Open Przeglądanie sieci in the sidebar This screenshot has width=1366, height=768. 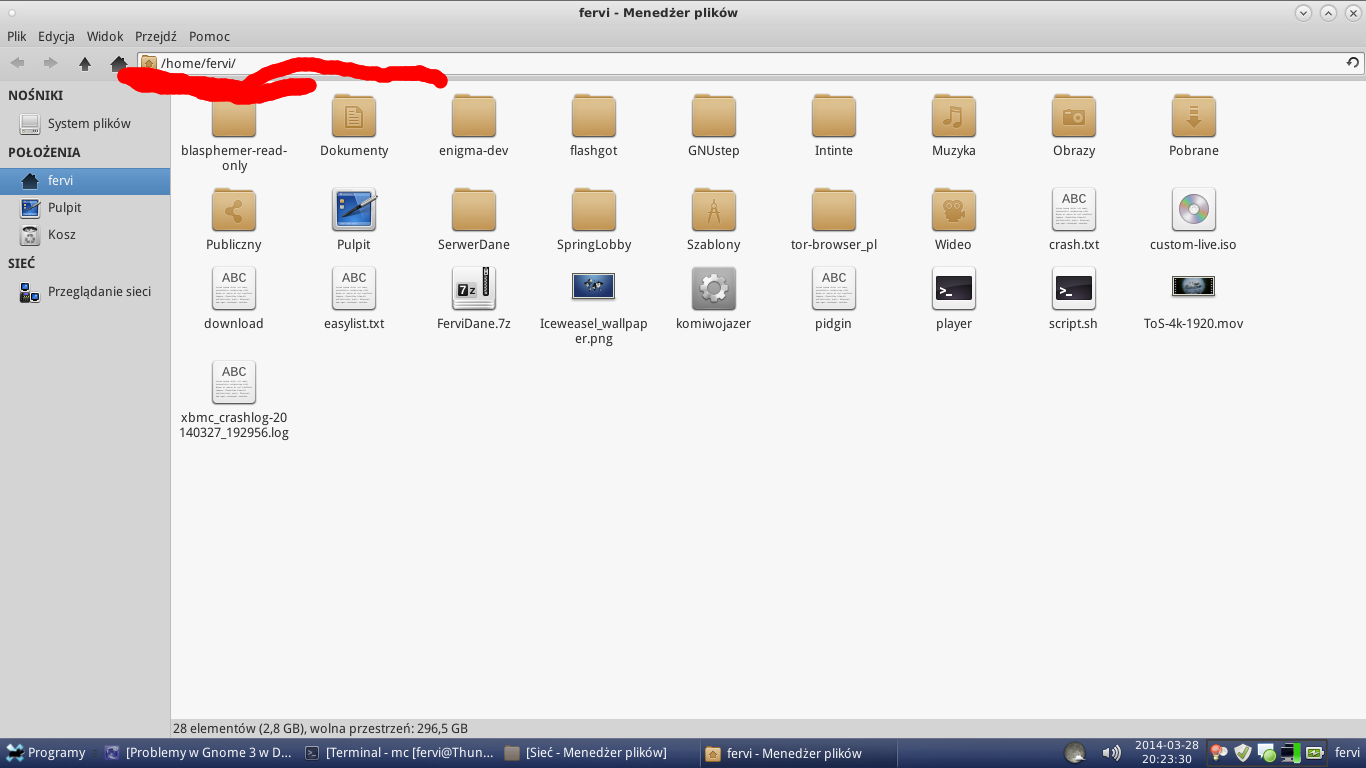point(99,292)
